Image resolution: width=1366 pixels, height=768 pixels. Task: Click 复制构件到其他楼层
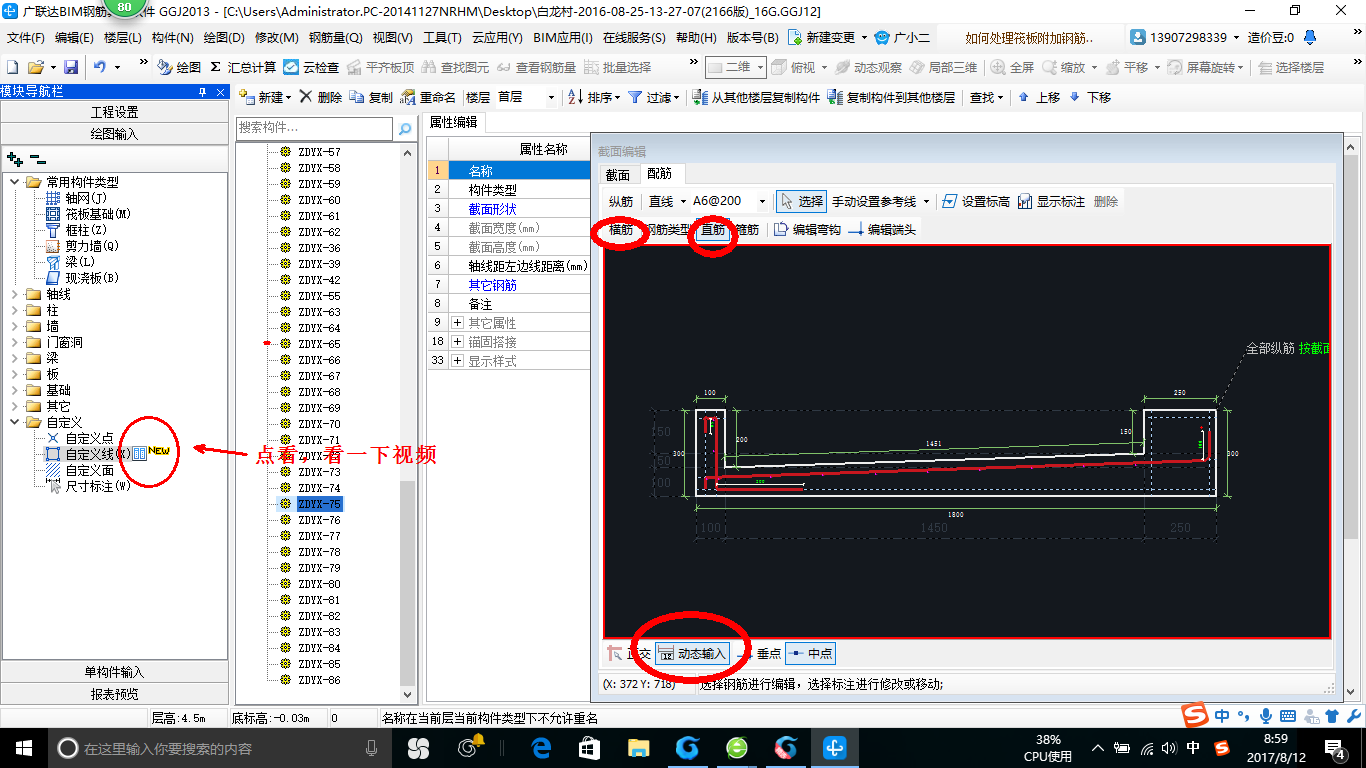coord(893,97)
